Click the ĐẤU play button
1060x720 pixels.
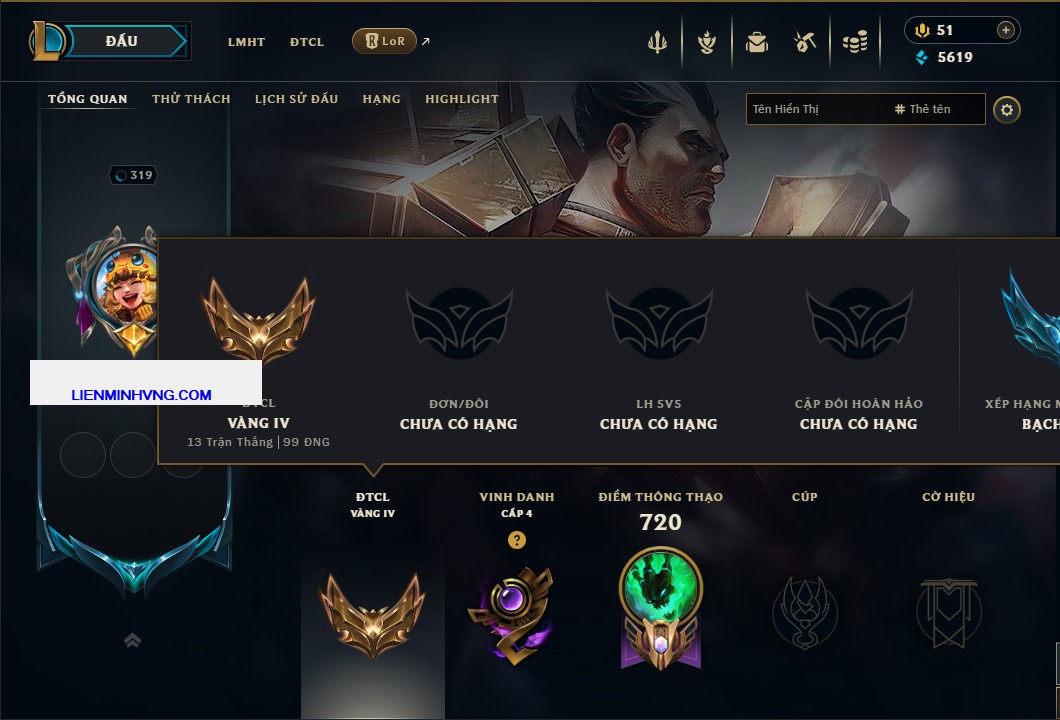tap(123, 41)
